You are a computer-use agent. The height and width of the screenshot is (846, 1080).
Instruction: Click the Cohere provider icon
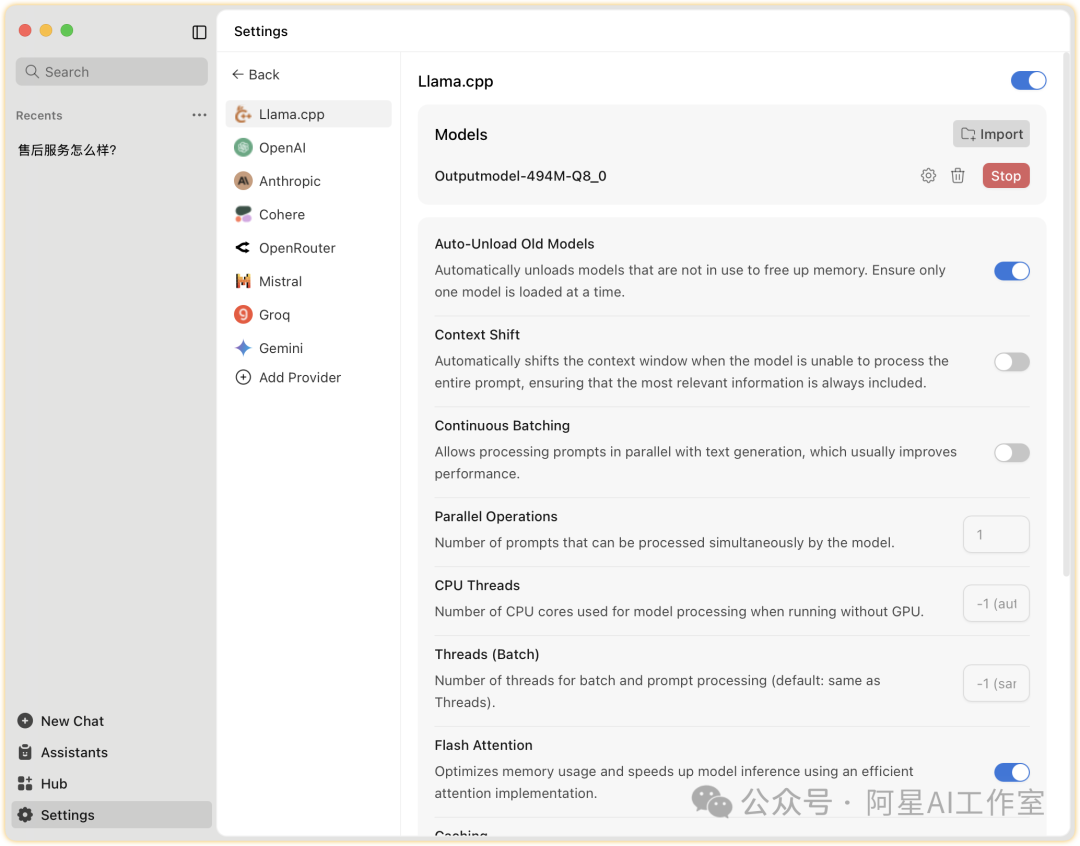pyautogui.click(x=243, y=214)
